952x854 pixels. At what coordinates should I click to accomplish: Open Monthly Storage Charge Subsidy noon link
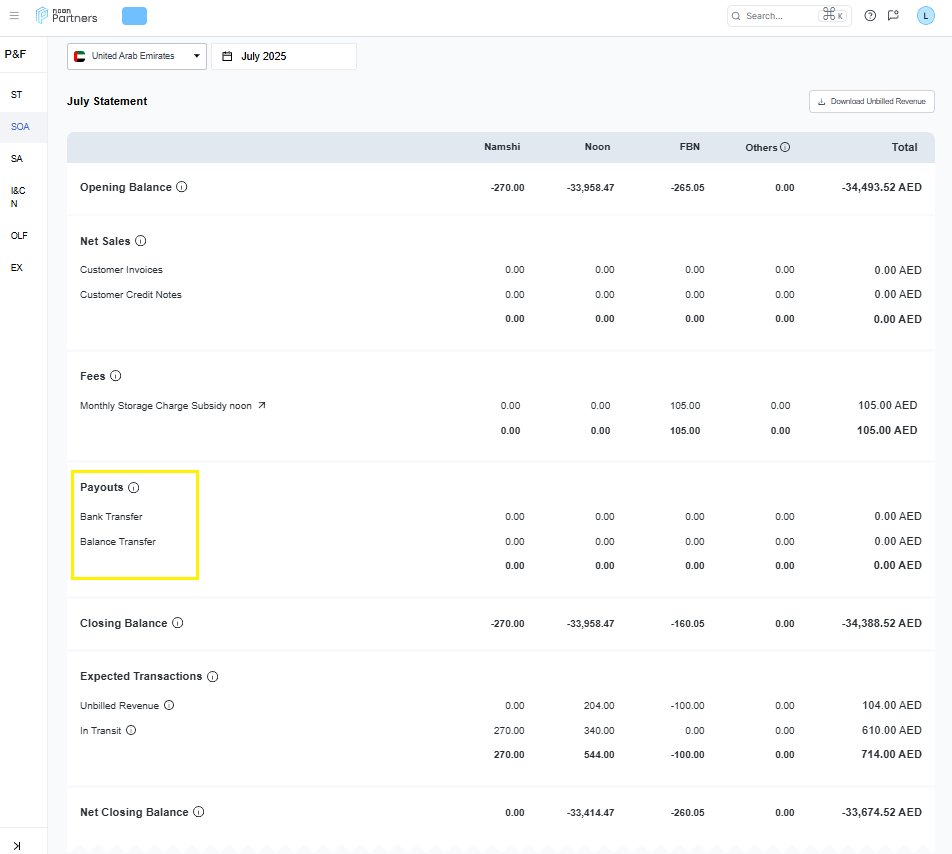tap(166, 405)
